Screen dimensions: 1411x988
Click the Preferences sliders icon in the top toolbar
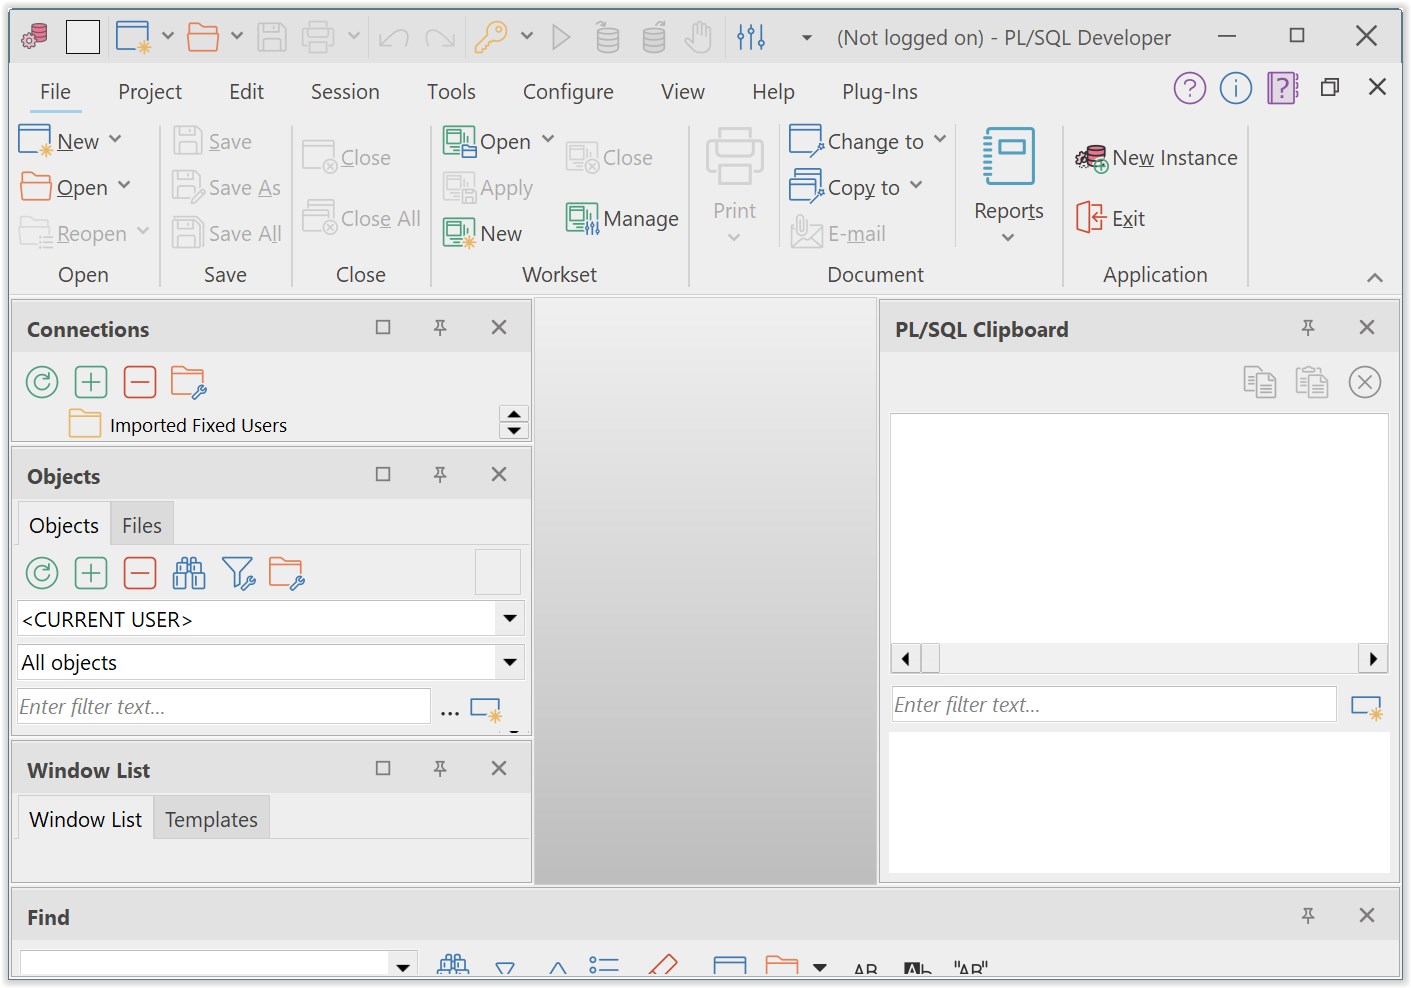click(x=751, y=36)
